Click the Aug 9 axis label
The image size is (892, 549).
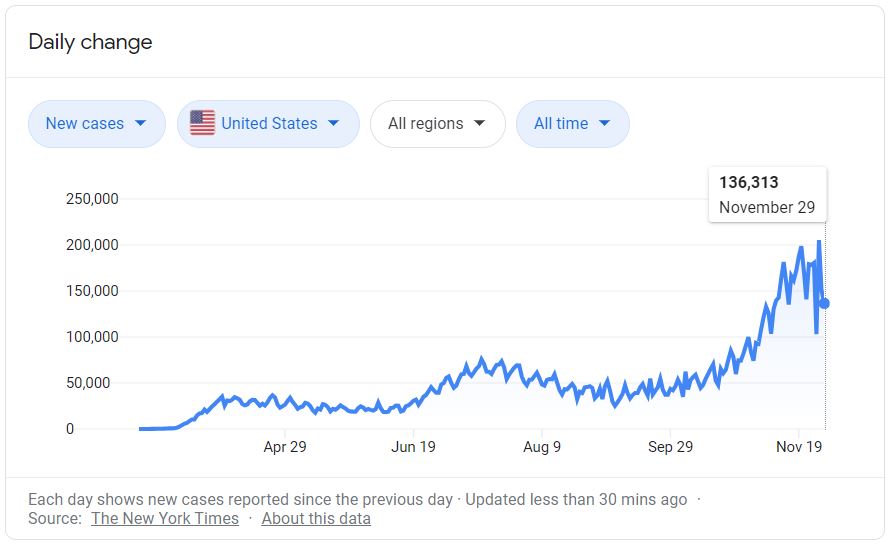point(542,447)
